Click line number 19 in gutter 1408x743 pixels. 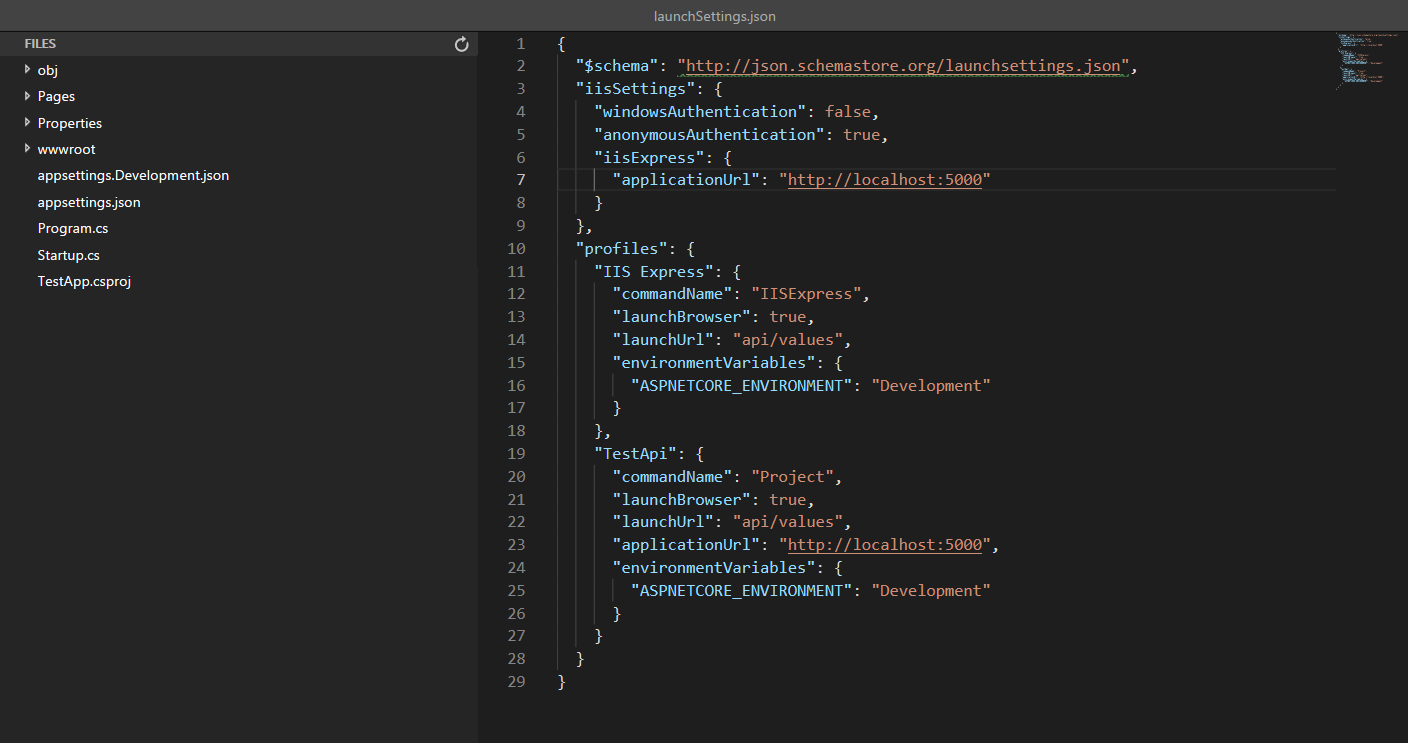pos(516,453)
